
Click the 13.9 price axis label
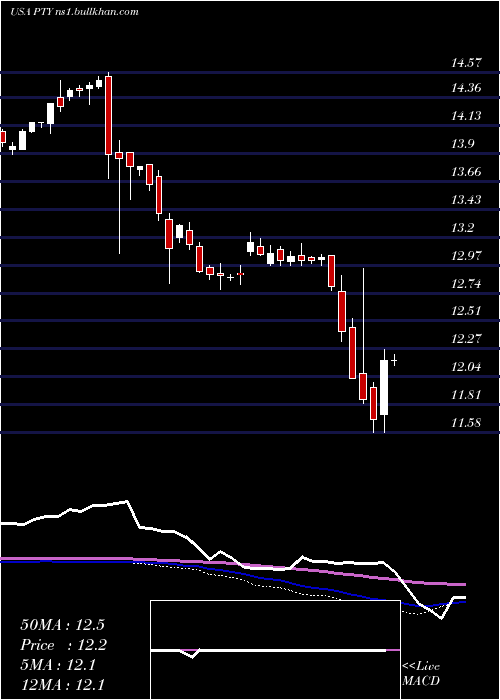[x=464, y=144]
